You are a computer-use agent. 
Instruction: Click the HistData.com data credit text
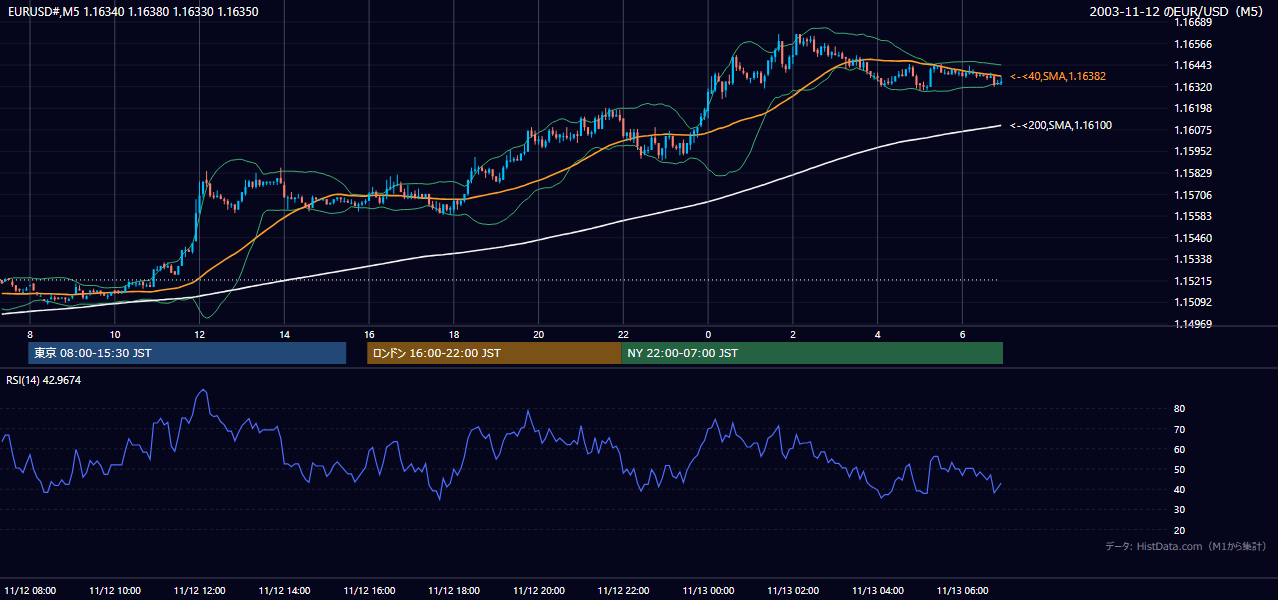click(1186, 546)
